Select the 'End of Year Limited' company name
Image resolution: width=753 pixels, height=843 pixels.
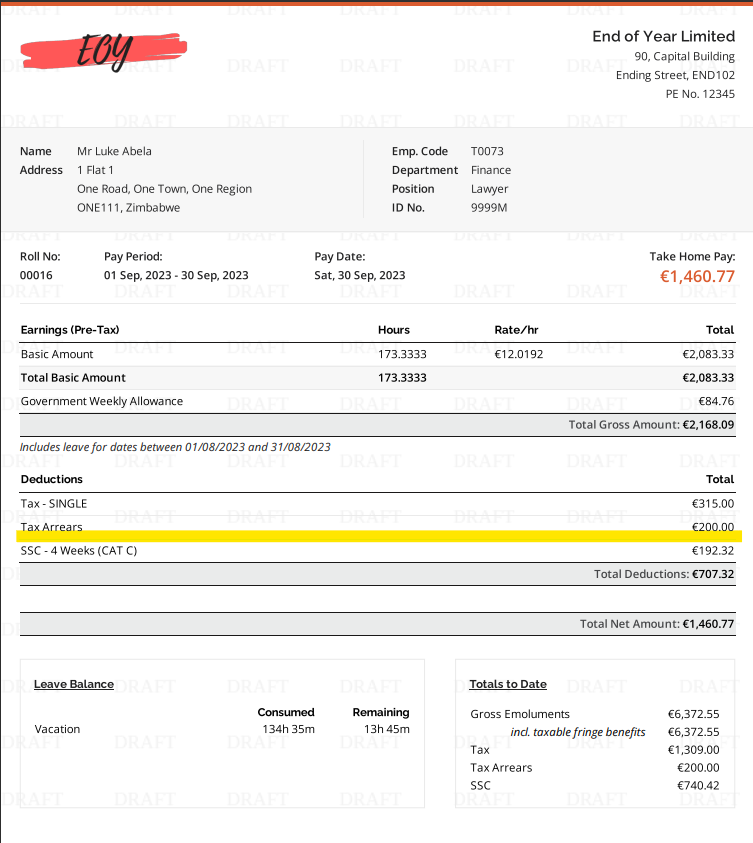[663, 36]
